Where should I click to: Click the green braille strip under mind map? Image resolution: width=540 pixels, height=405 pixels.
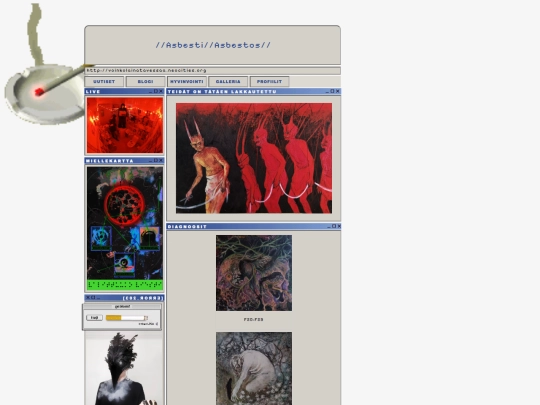125,285
